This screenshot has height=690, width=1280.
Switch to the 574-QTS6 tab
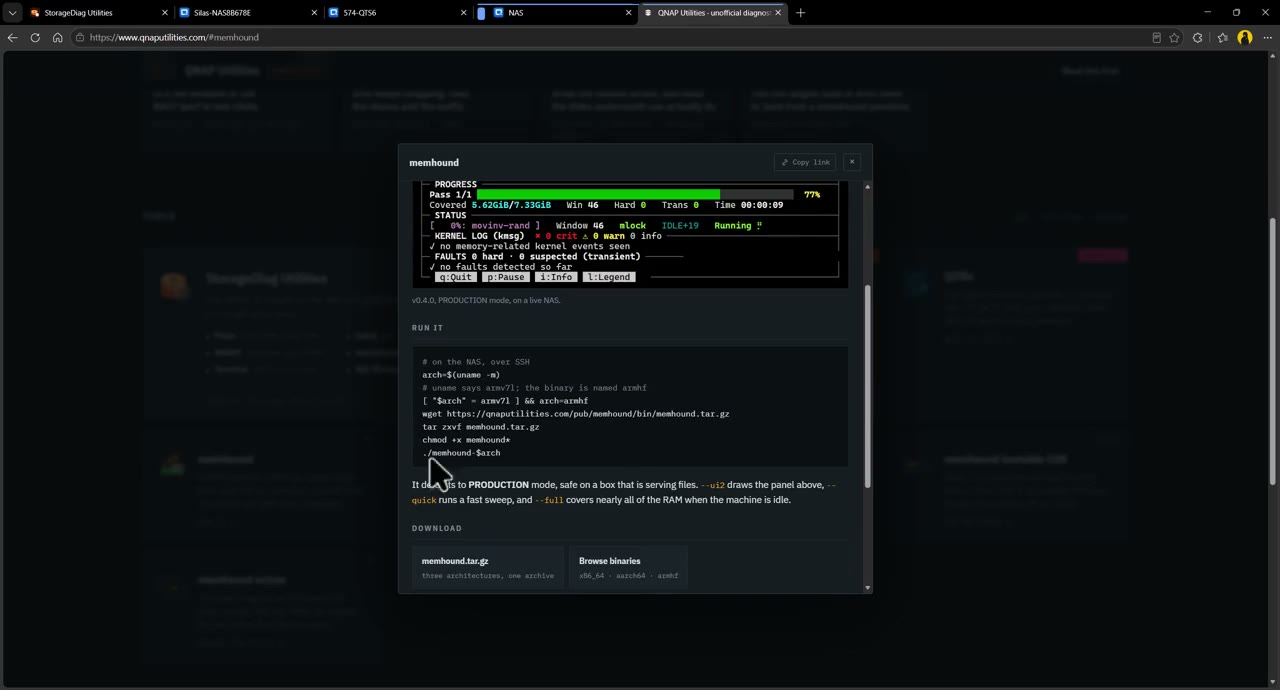(x=398, y=13)
